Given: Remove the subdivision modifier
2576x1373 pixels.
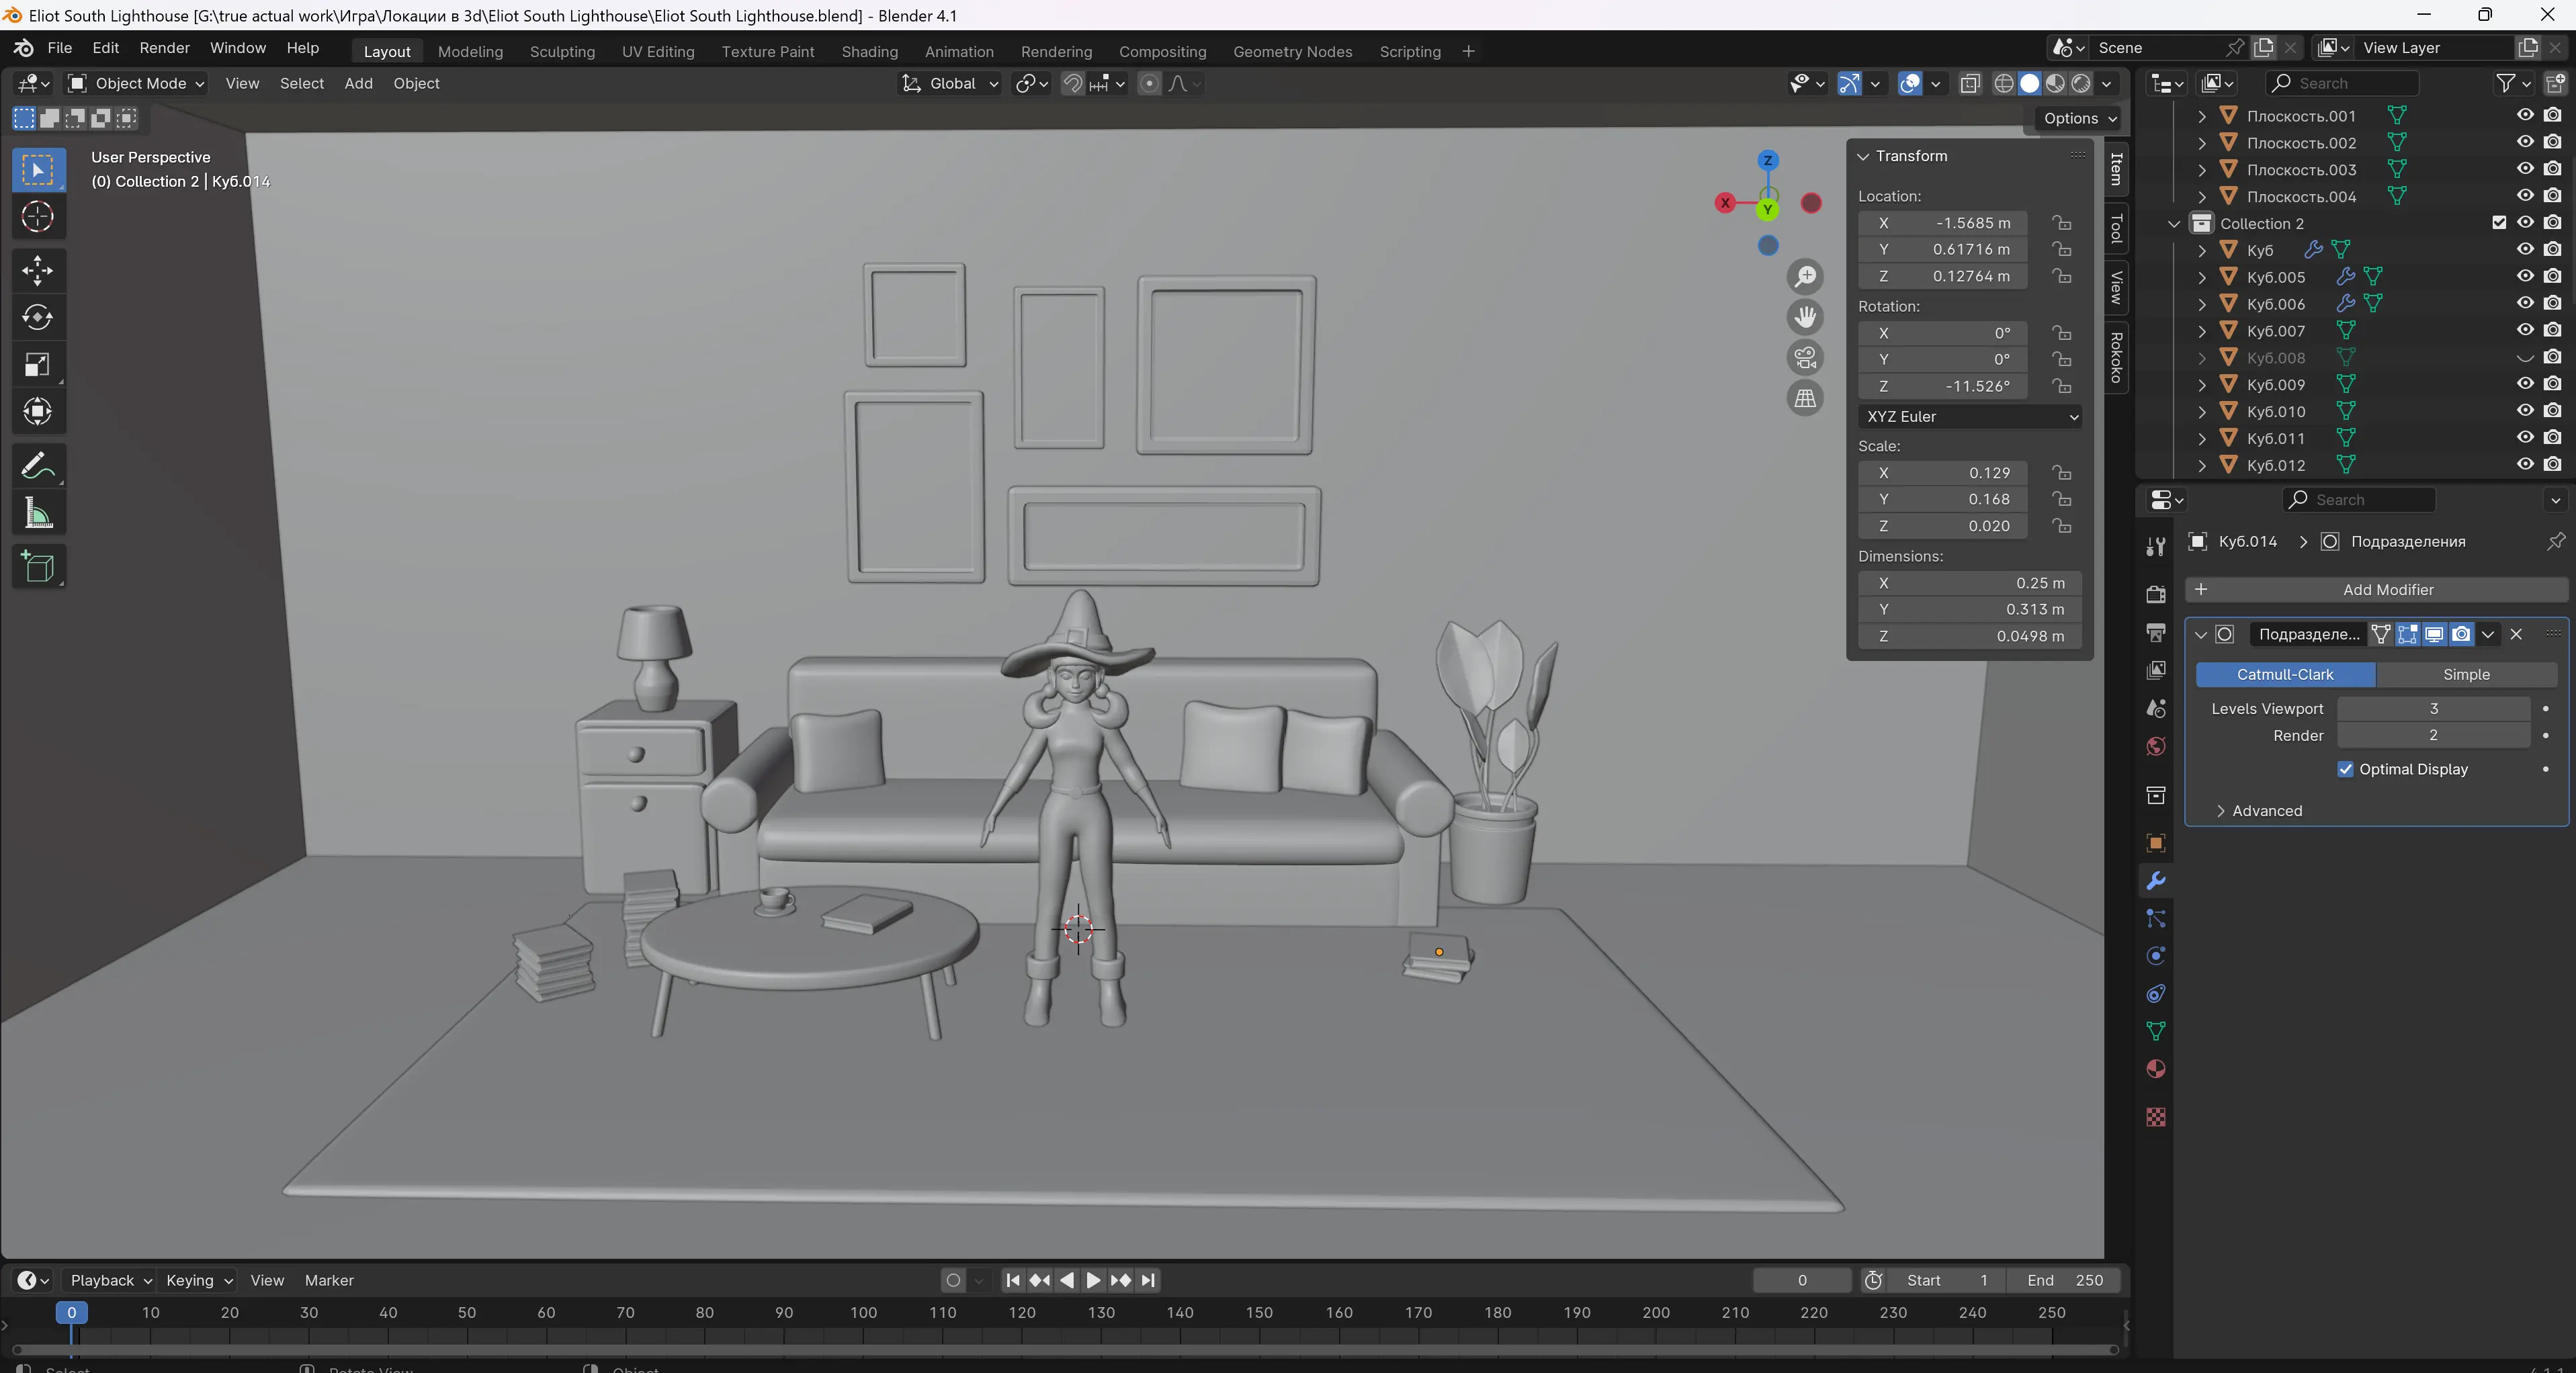Looking at the screenshot, I should (2516, 634).
